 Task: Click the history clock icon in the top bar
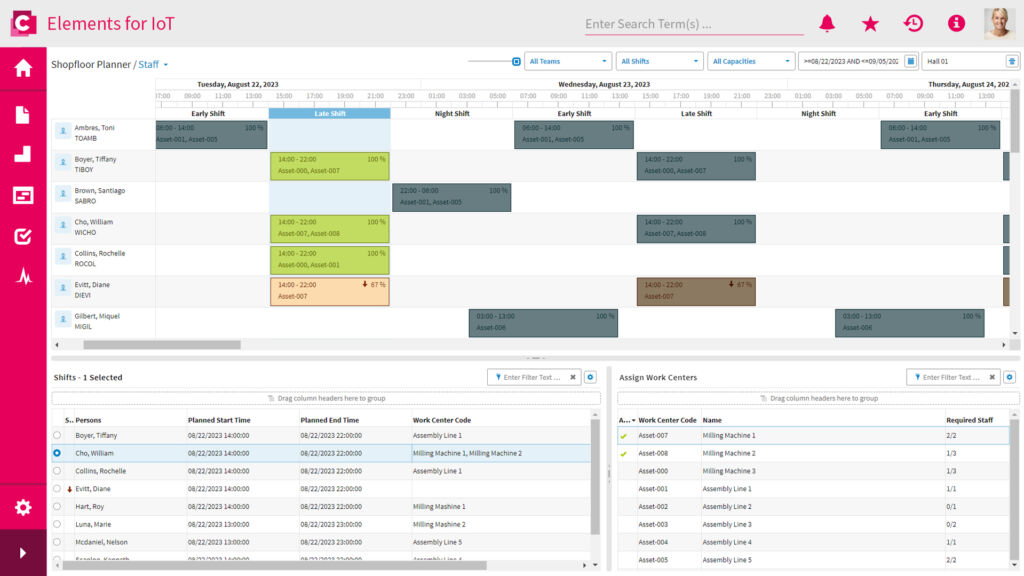913,22
